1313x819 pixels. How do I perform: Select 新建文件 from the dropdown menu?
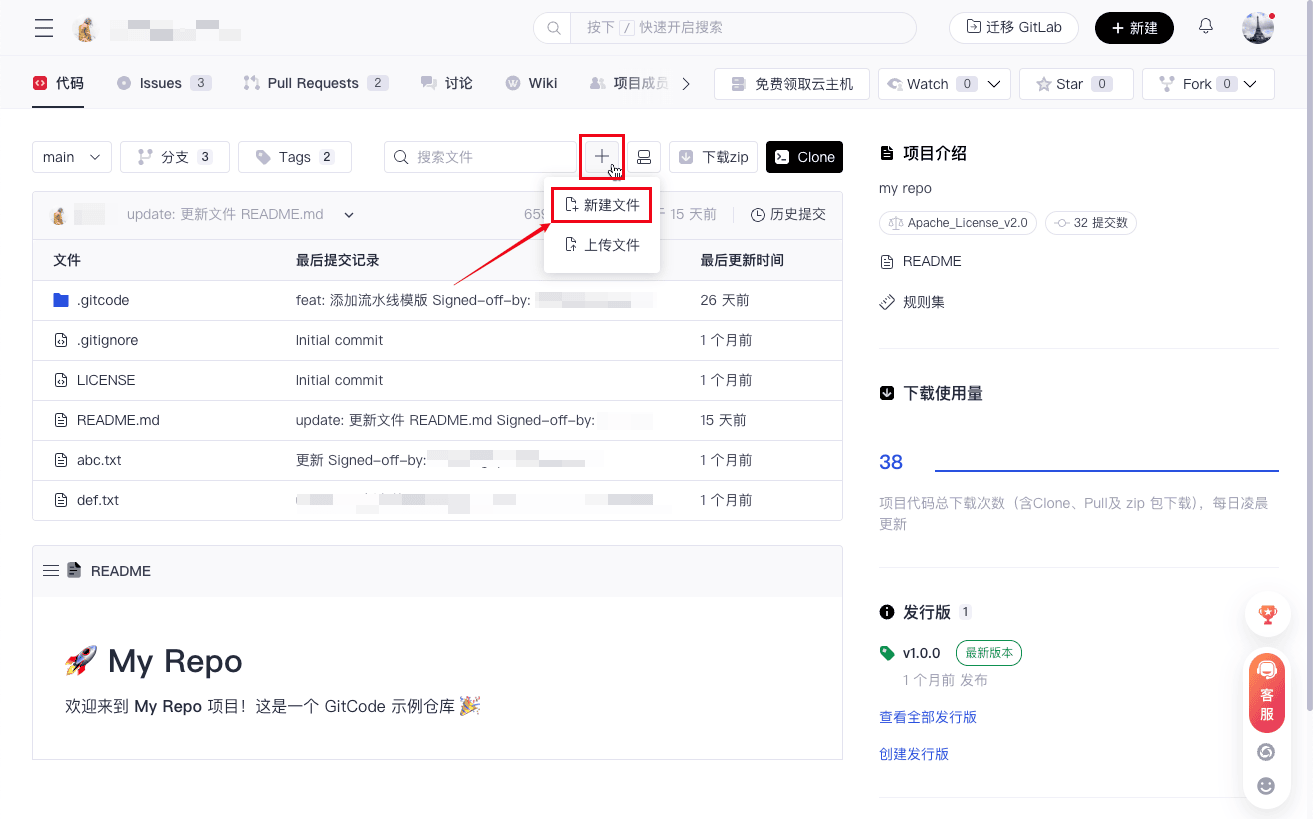click(x=602, y=205)
